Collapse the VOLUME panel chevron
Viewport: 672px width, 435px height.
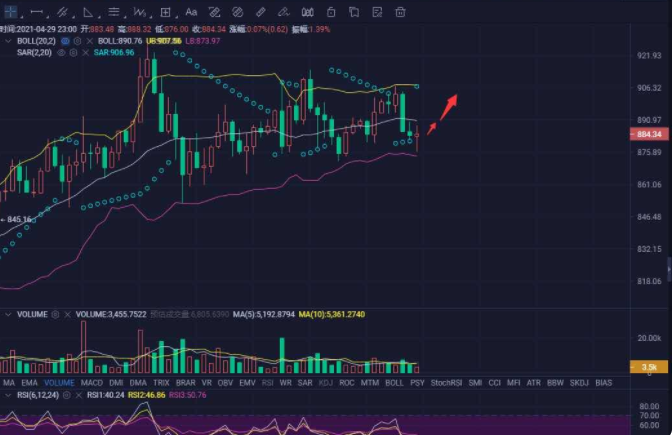click(x=8, y=315)
